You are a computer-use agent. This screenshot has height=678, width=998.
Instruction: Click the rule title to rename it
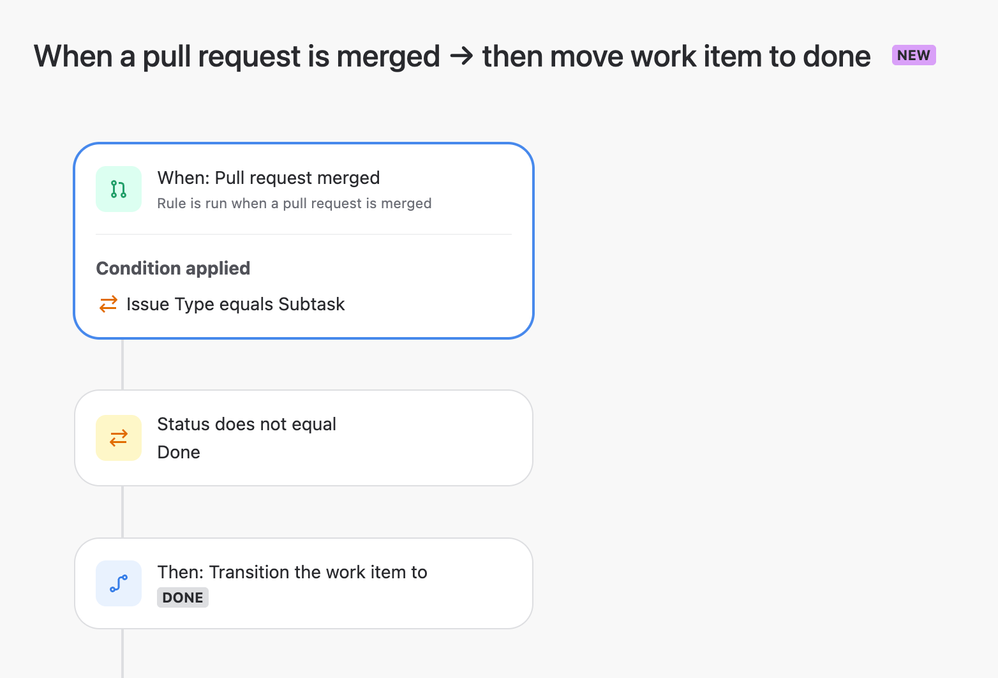[452, 56]
